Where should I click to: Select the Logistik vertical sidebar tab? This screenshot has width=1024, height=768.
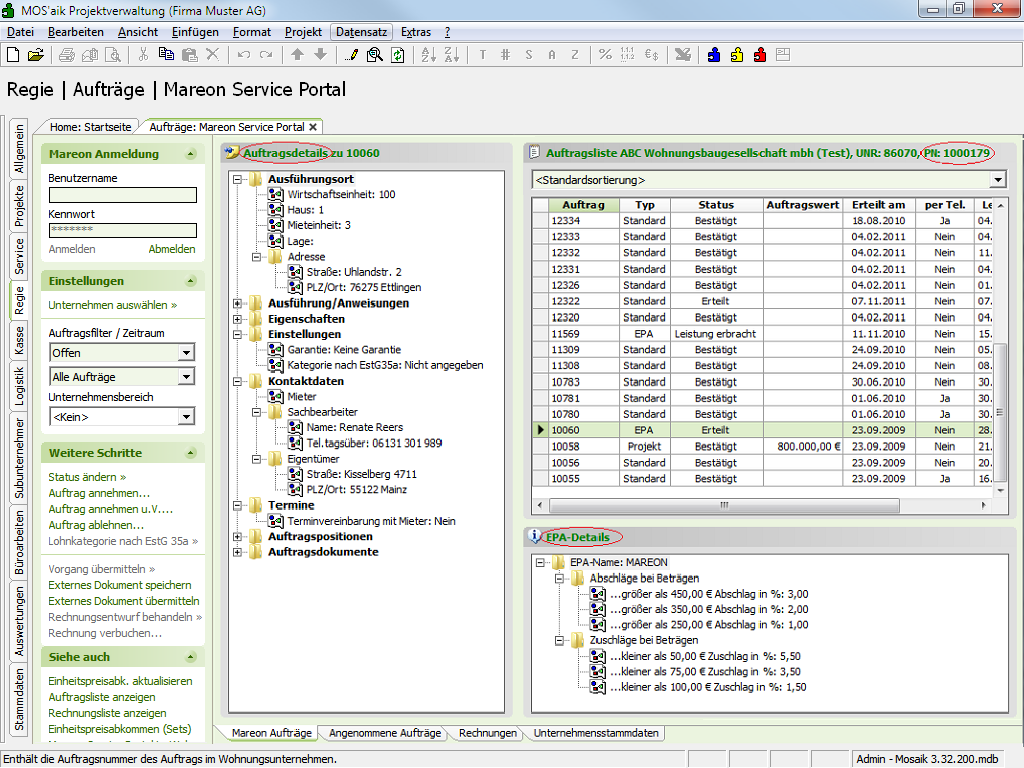(20, 386)
